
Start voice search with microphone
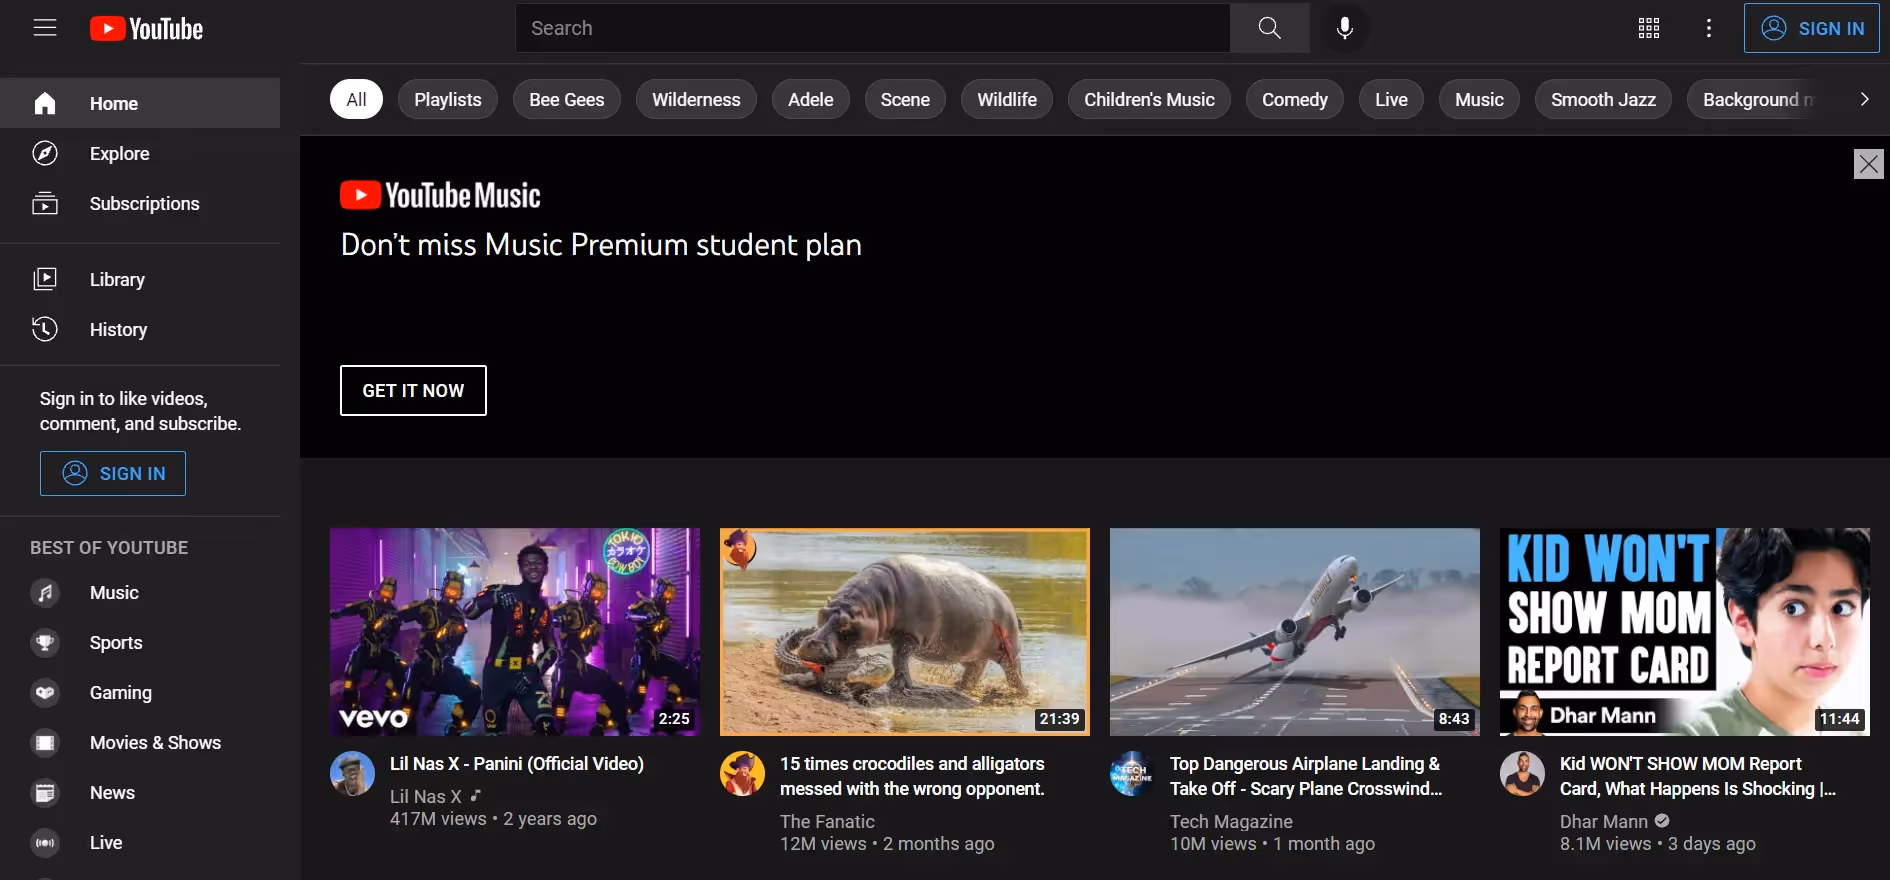pos(1345,28)
